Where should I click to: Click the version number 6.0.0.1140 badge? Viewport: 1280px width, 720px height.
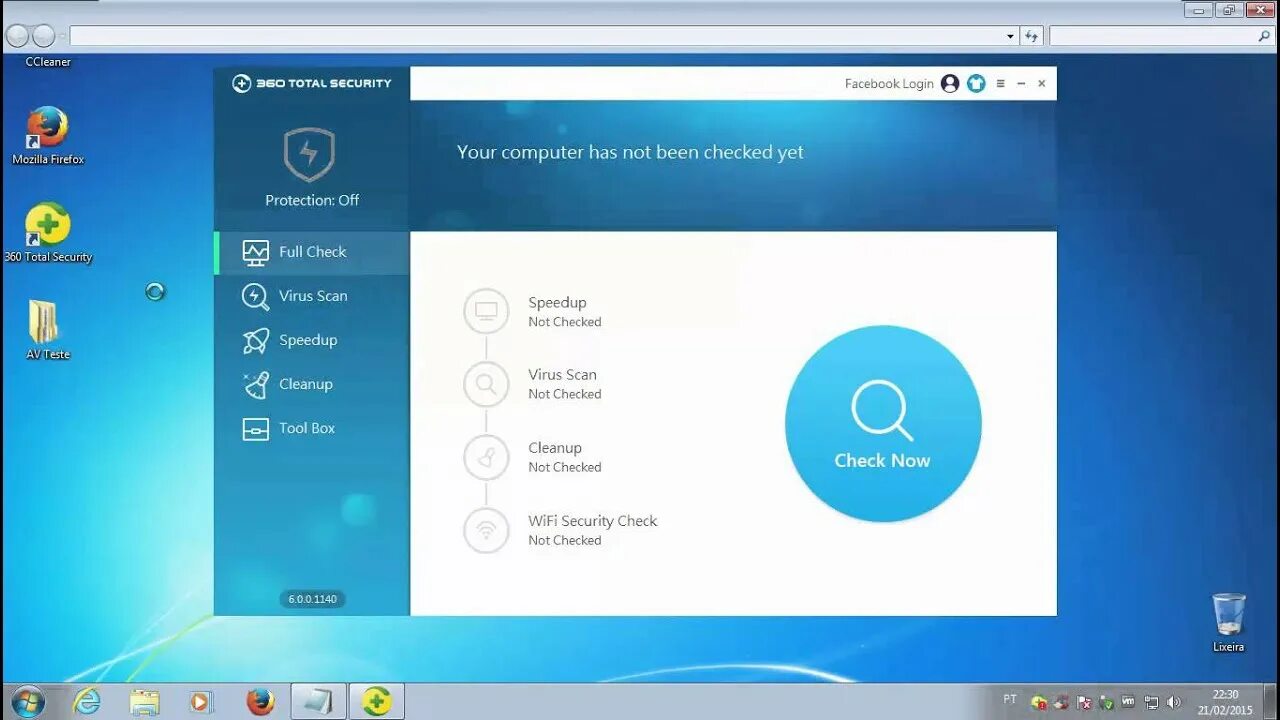[x=312, y=599]
